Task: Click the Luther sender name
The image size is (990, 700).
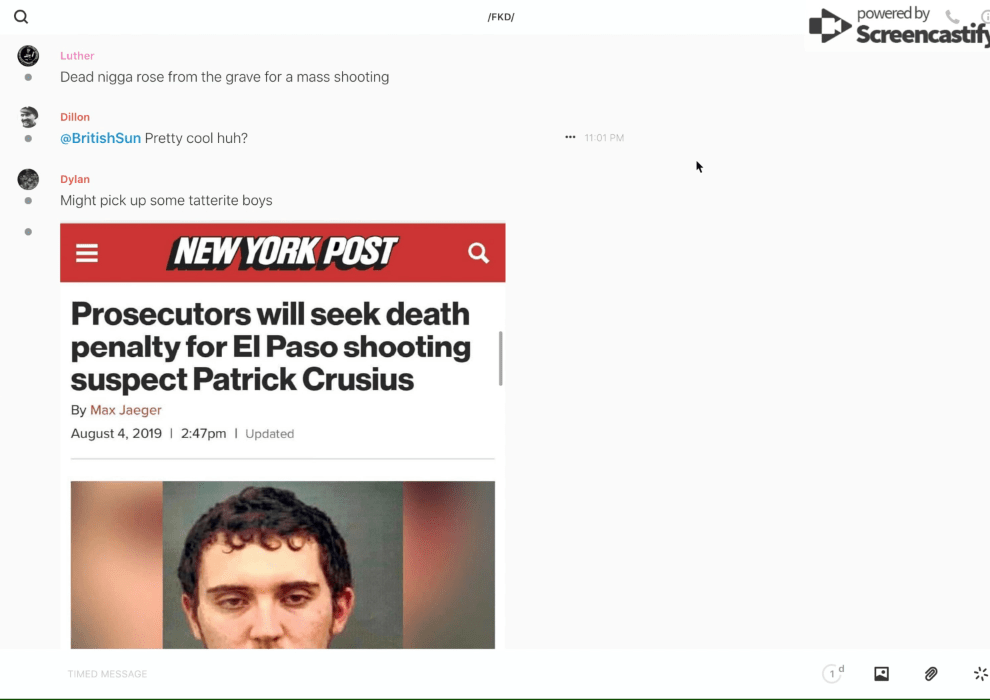Action: [x=77, y=56]
